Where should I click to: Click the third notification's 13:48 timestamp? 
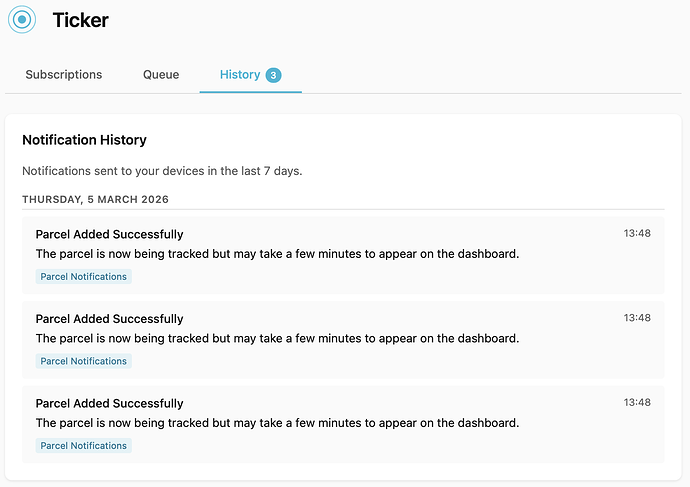pyautogui.click(x=637, y=402)
